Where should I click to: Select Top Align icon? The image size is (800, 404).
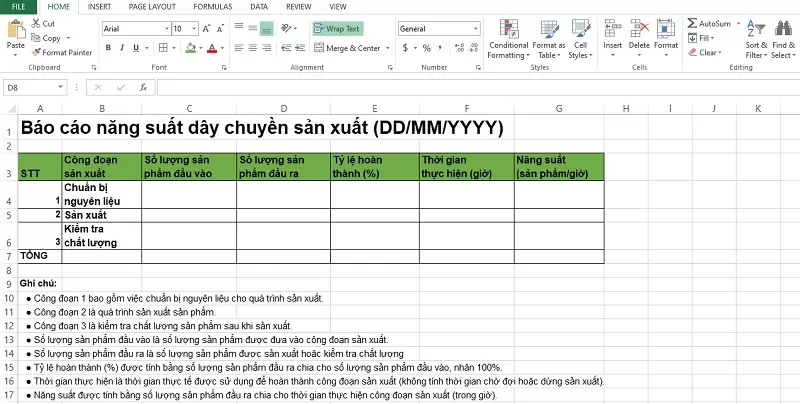(239, 29)
